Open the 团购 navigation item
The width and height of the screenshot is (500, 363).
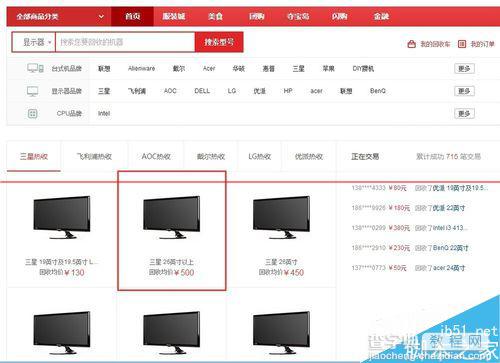(x=257, y=16)
